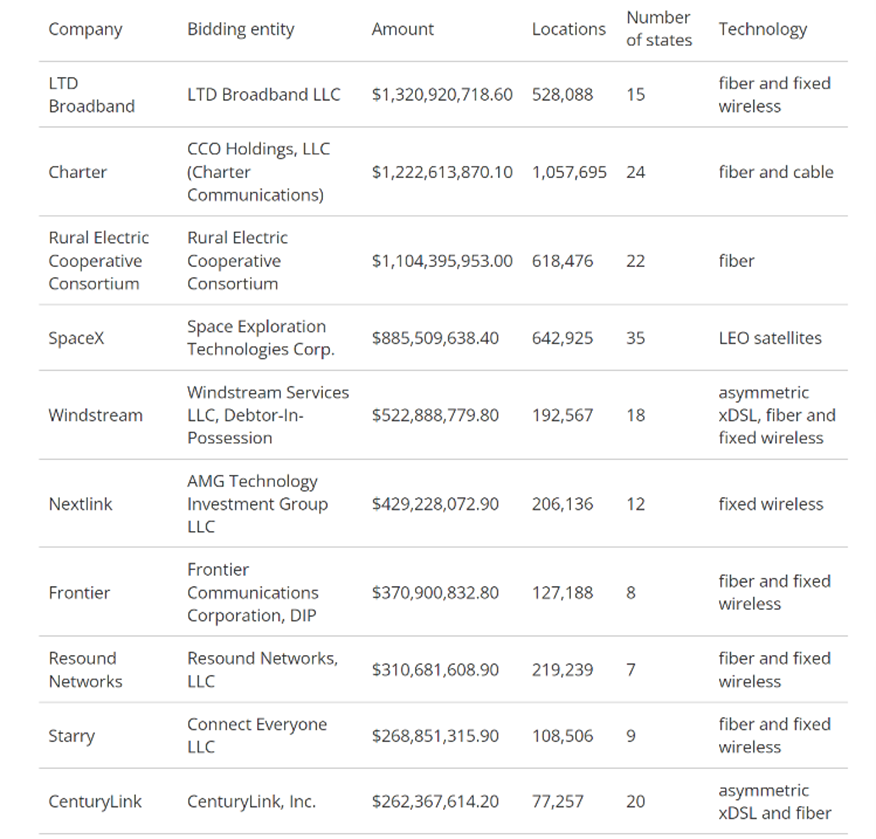Click the Starry company name
This screenshot has width=876, height=839.
click(x=71, y=736)
